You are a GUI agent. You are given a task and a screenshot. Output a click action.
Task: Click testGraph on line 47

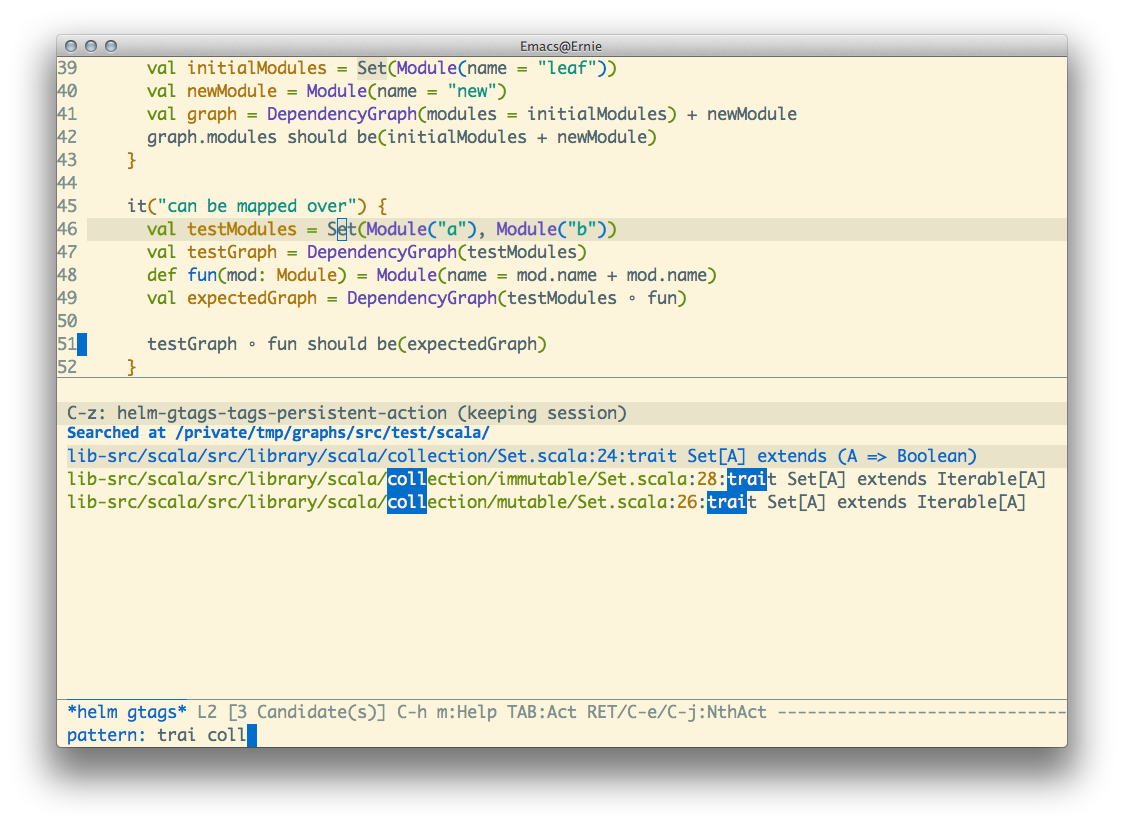[x=232, y=252]
